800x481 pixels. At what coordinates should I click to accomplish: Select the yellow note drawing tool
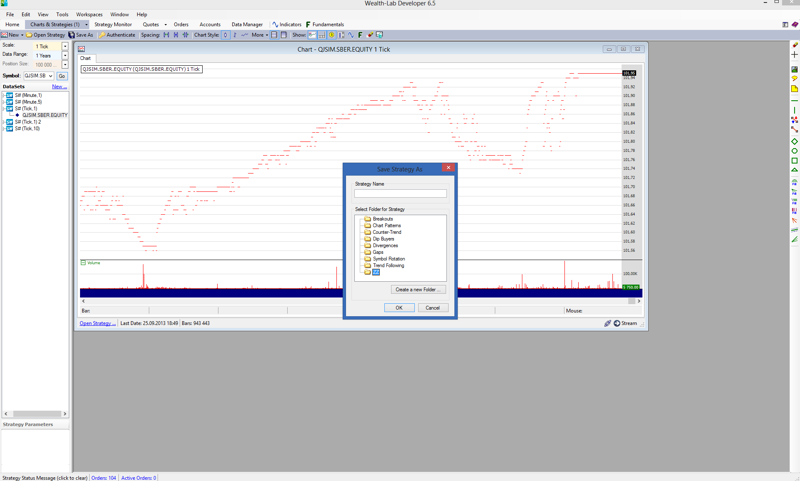click(x=795, y=89)
